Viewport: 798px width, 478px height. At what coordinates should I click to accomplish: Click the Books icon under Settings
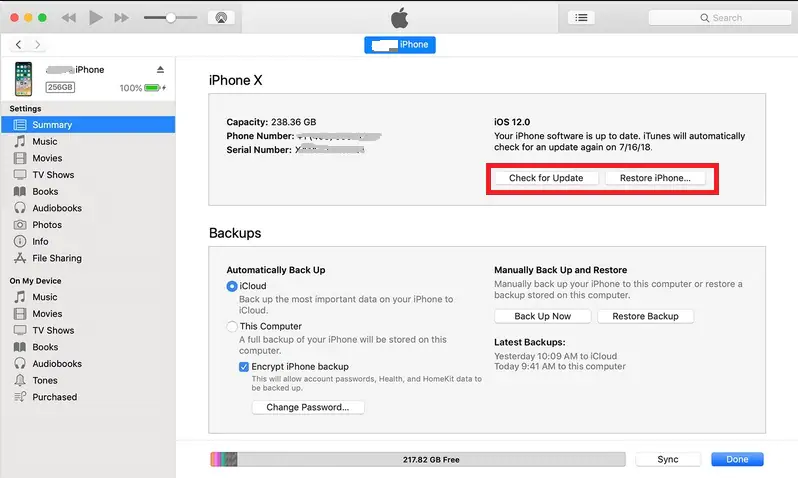(20, 191)
